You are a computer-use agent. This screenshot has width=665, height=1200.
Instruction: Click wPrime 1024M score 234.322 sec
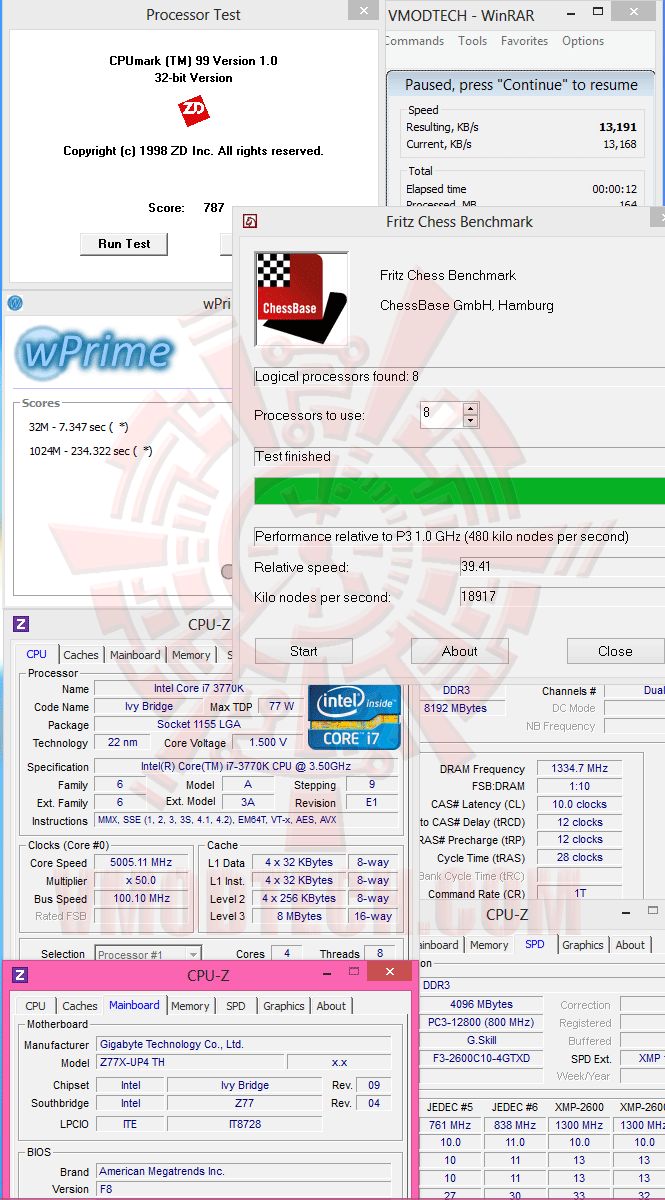[91, 451]
